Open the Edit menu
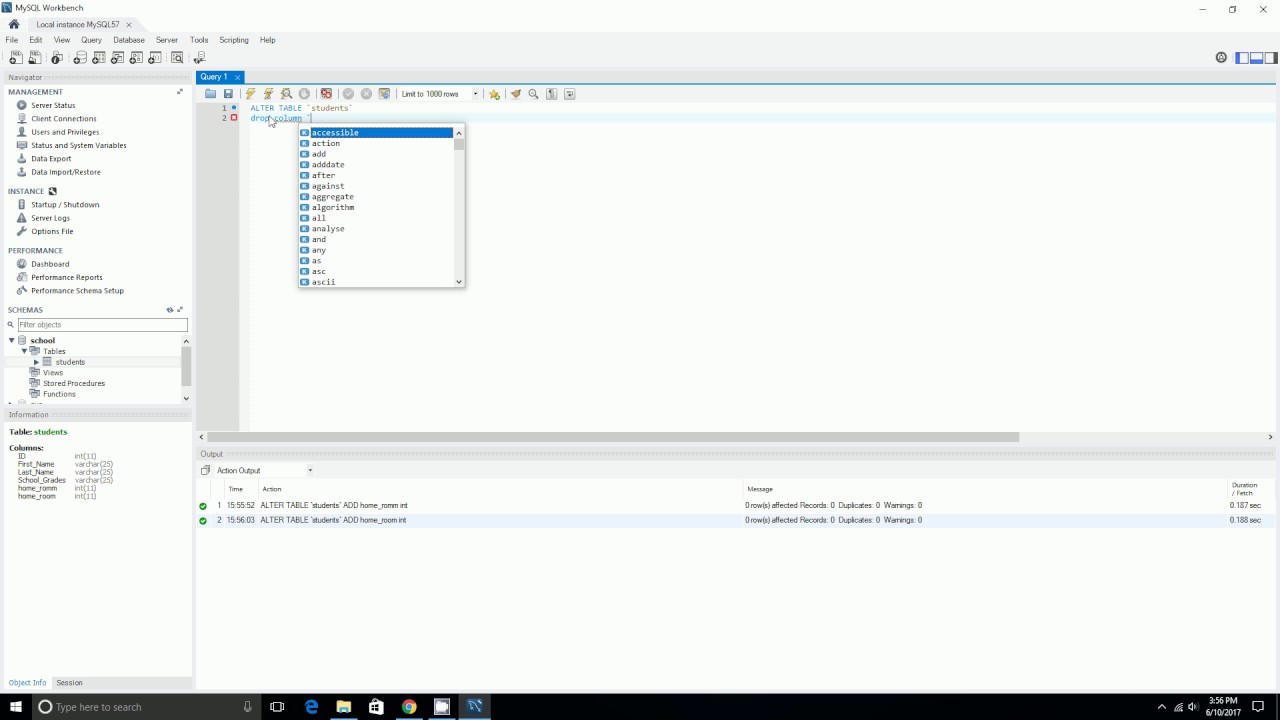Screen dimensions: 1280x720 36,40
